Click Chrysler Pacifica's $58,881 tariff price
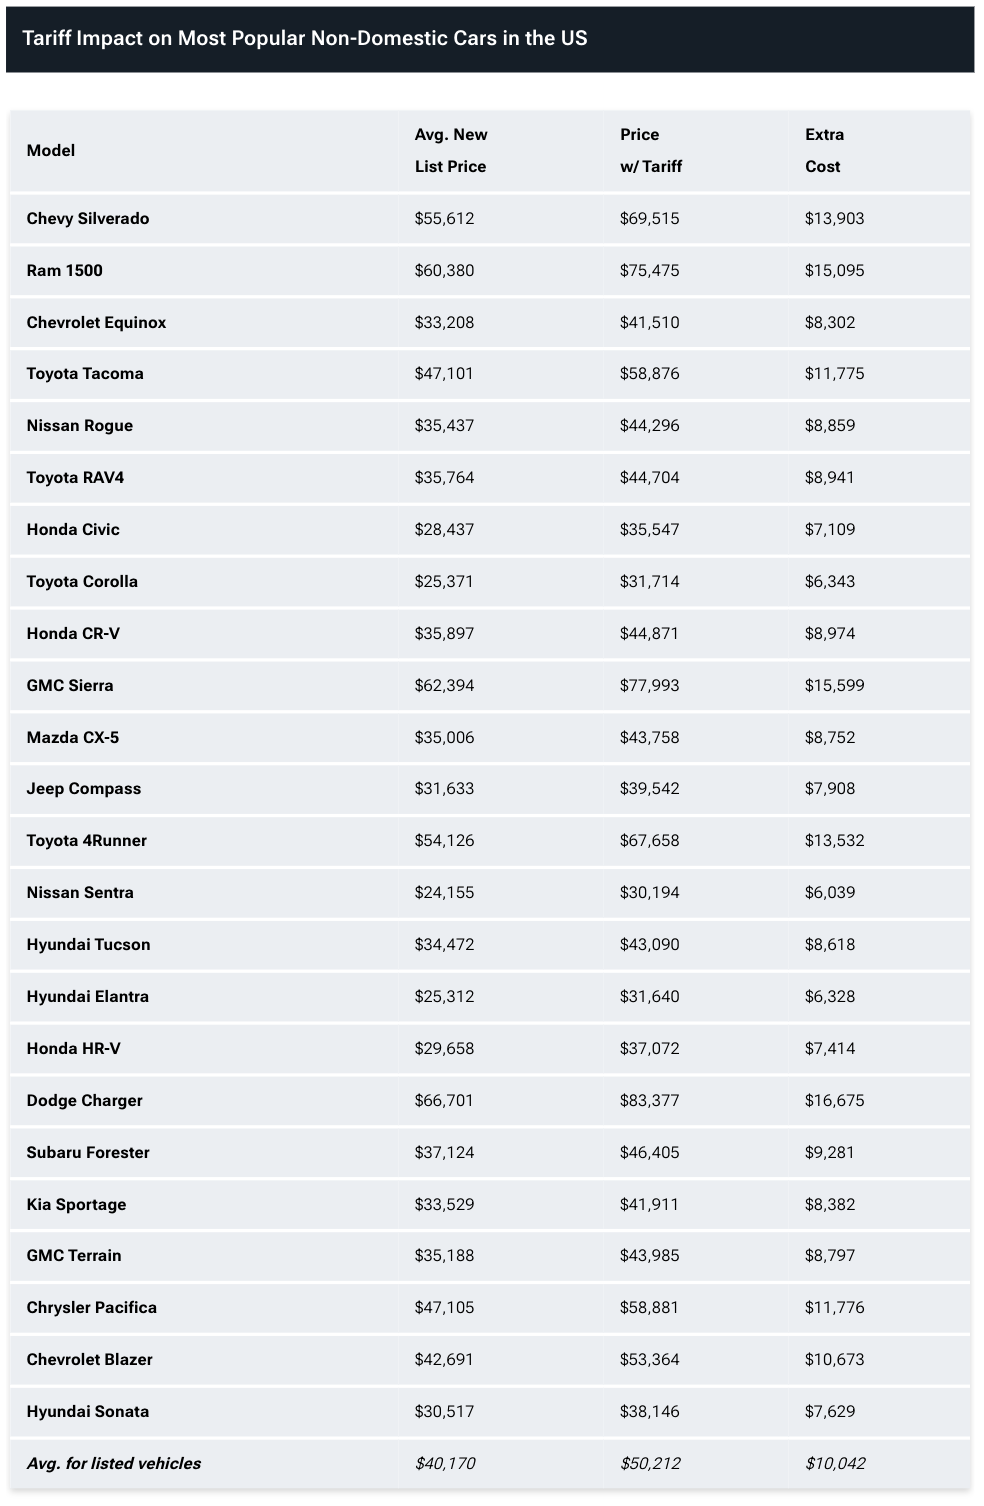Viewport: 984px width, 1506px height. [649, 1307]
